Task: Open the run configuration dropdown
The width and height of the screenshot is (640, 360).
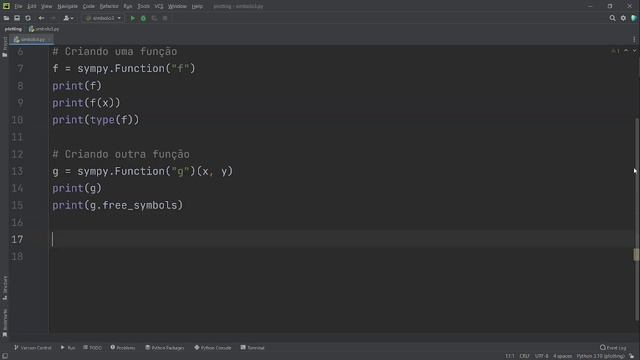Action: coord(103,18)
